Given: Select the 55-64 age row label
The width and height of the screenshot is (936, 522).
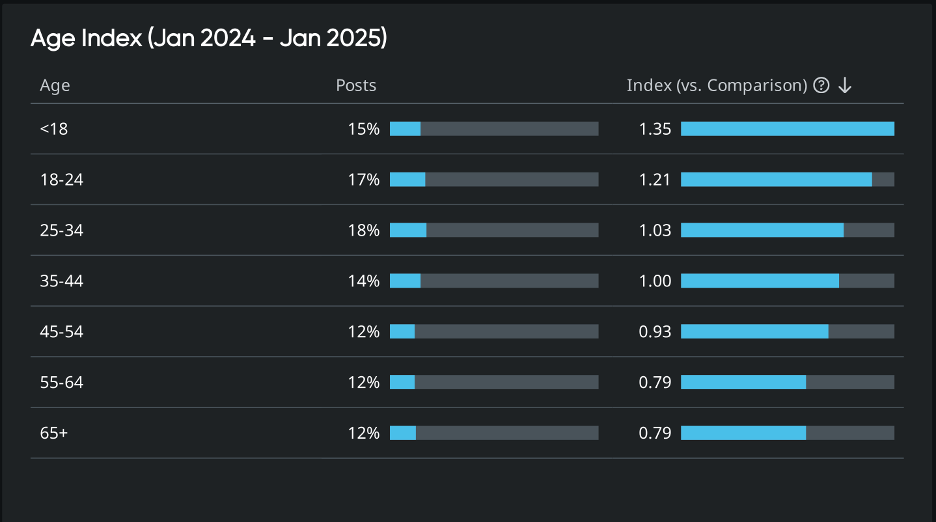Looking at the screenshot, I should [61, 382].
